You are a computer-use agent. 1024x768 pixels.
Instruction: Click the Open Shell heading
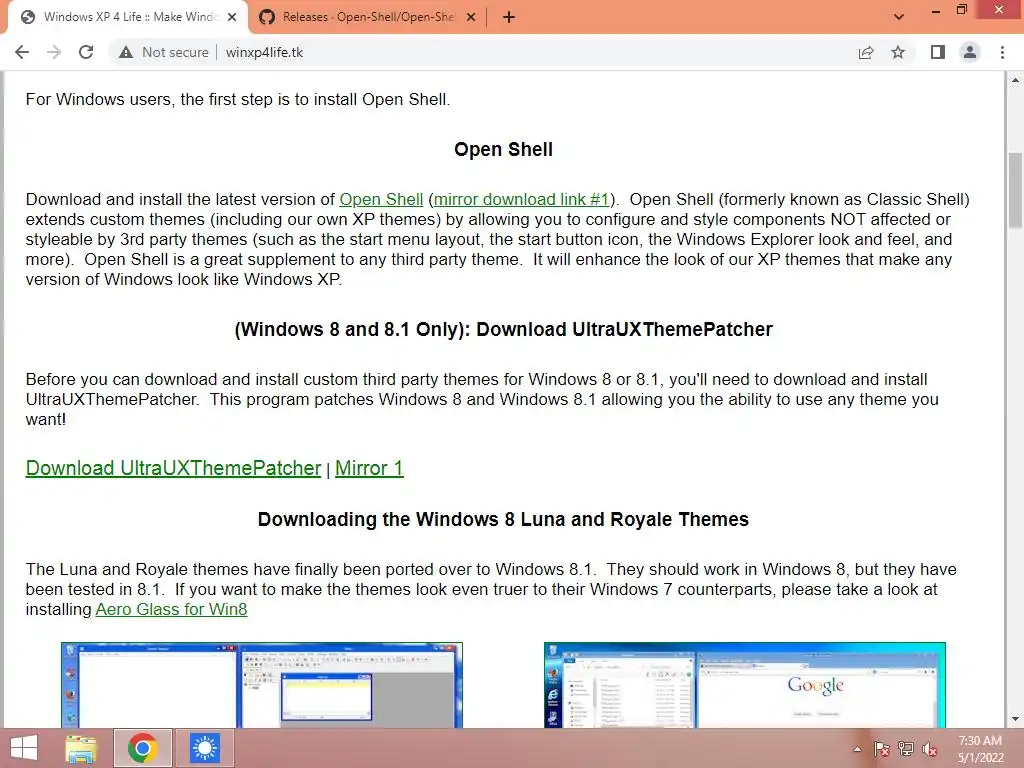(x=504, y=150)
